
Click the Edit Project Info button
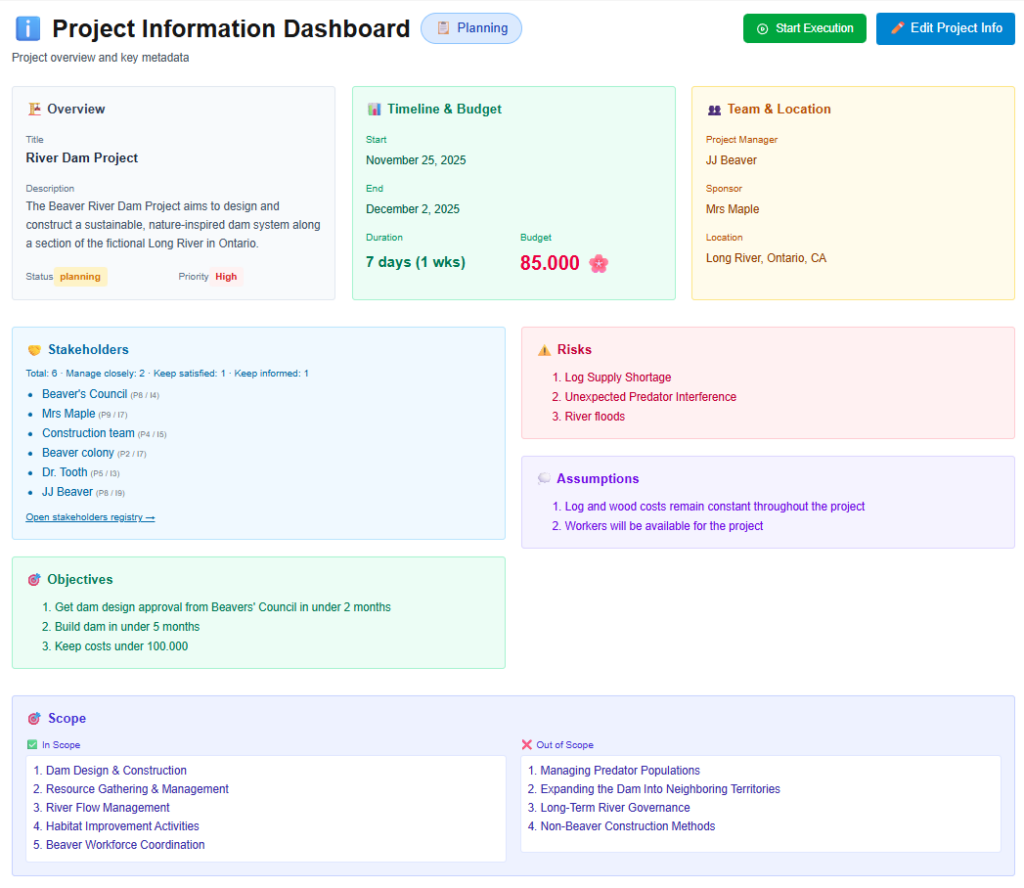tap(945, 28)
